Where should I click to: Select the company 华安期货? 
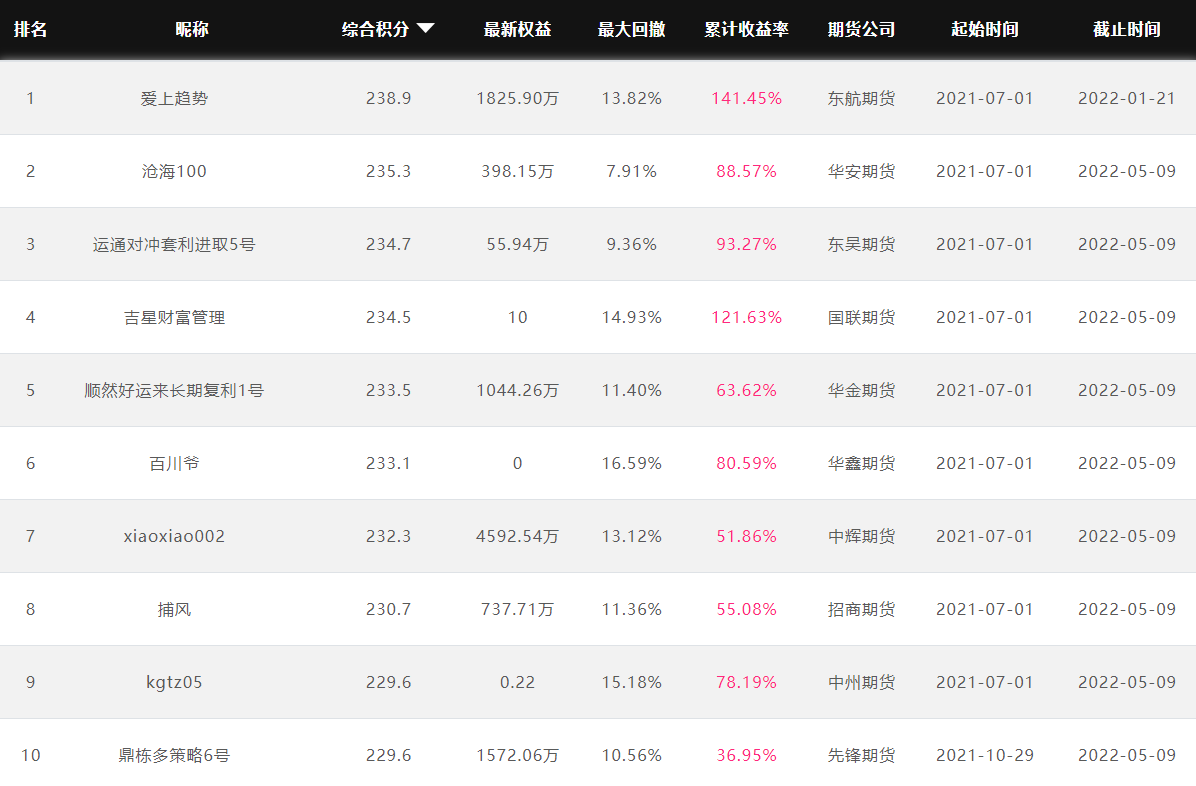(861, 171)
